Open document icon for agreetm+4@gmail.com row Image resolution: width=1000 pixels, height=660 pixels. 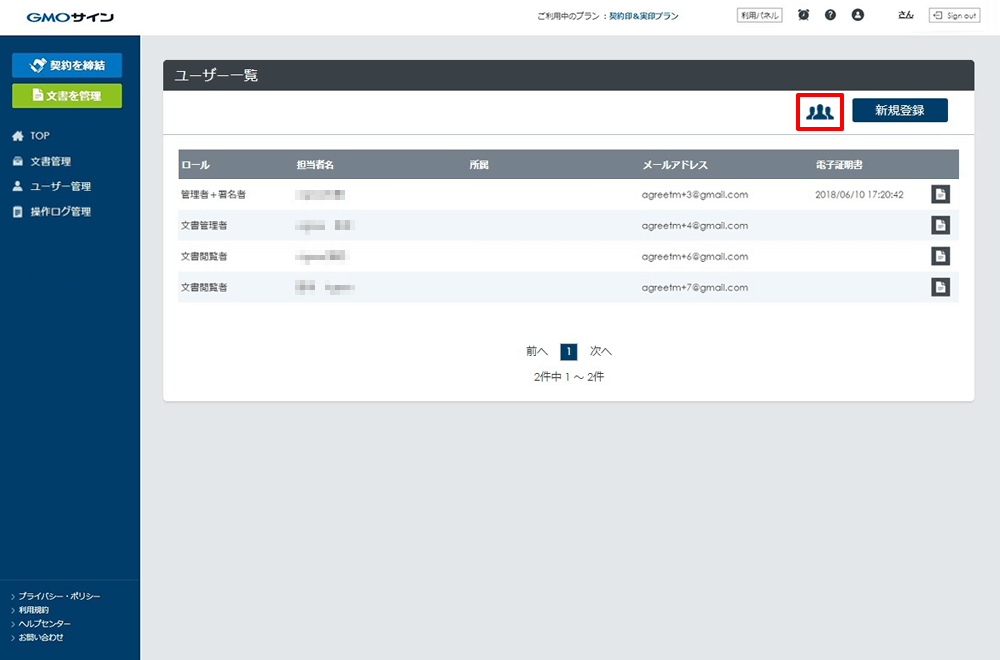click(941, 225)
